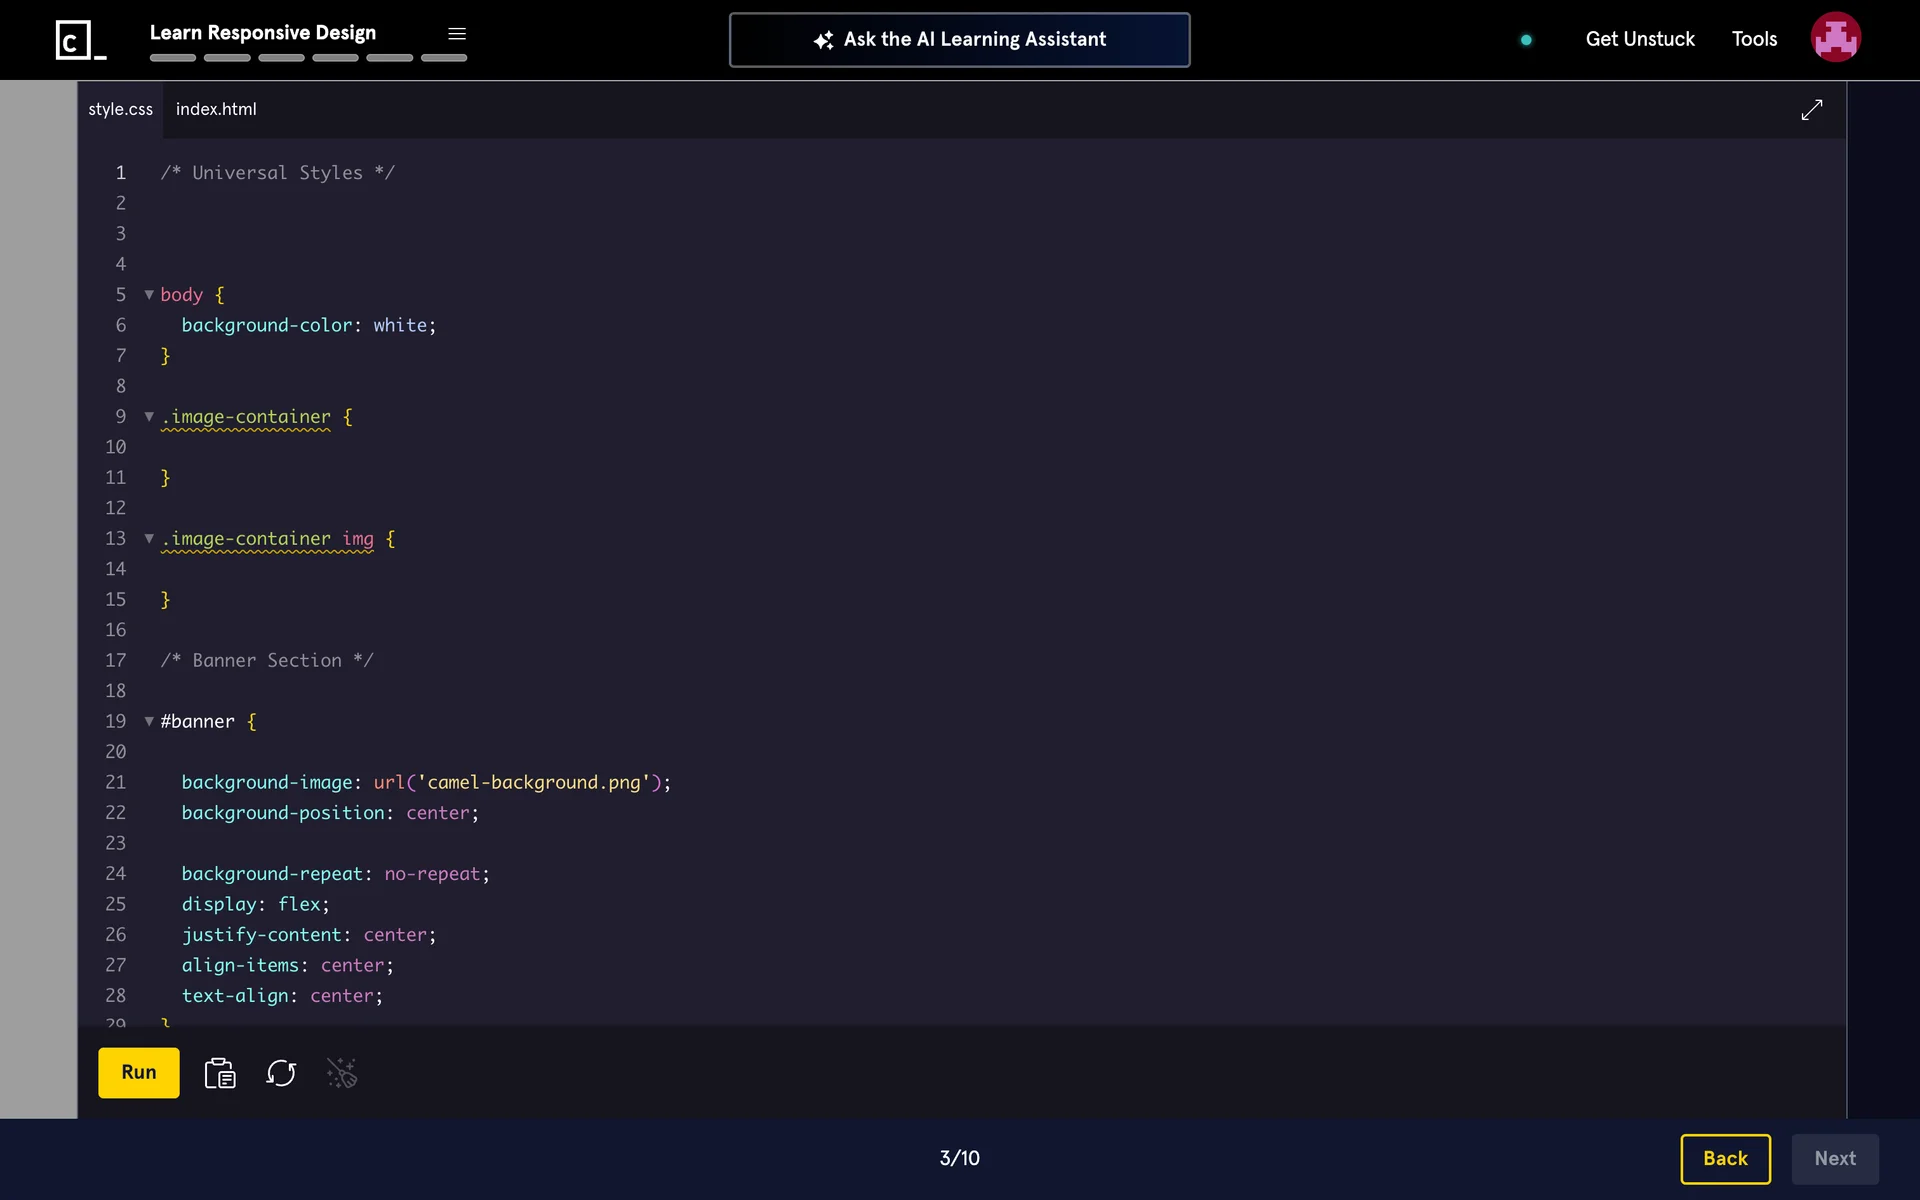The height and width of the screenshot is (1200, 1920).
Task: Collapse the body rule fold arrow
Action: pos(149,295)
